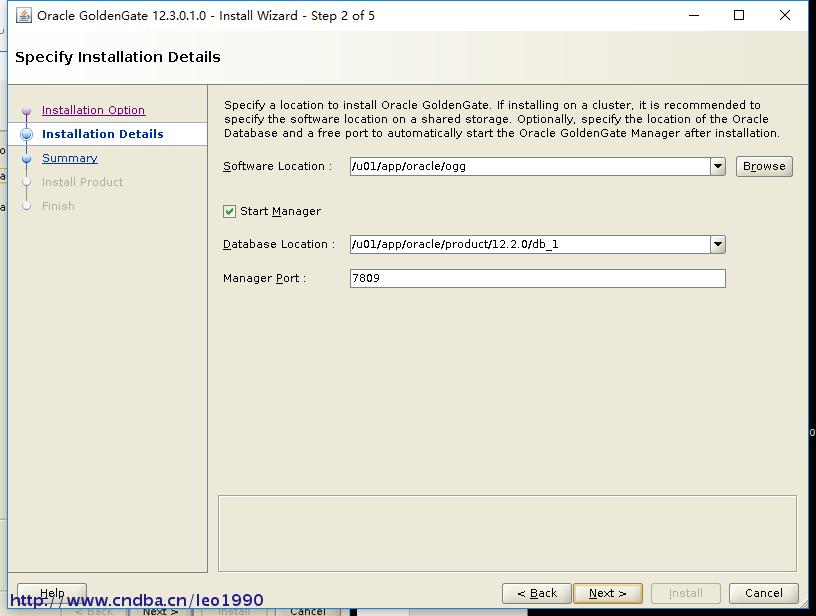Close the Install Wizard window
The height and width of the screenshot is (616, 816).
[785, 16]
